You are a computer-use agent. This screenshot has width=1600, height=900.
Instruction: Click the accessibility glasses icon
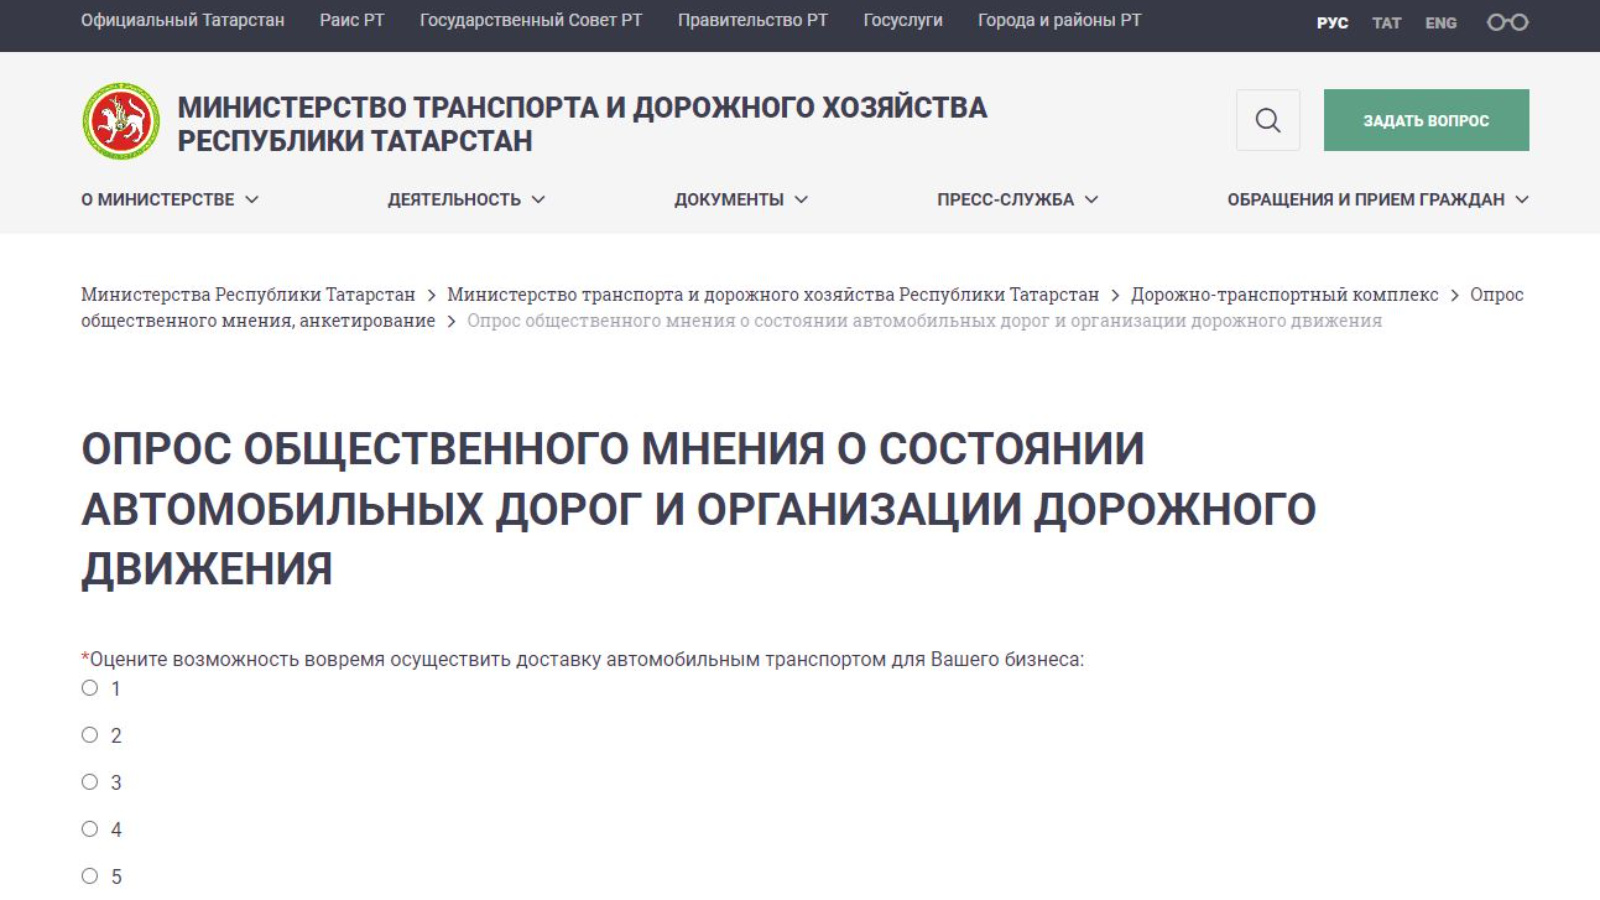pyautogui.click(x=1507, y=22)
